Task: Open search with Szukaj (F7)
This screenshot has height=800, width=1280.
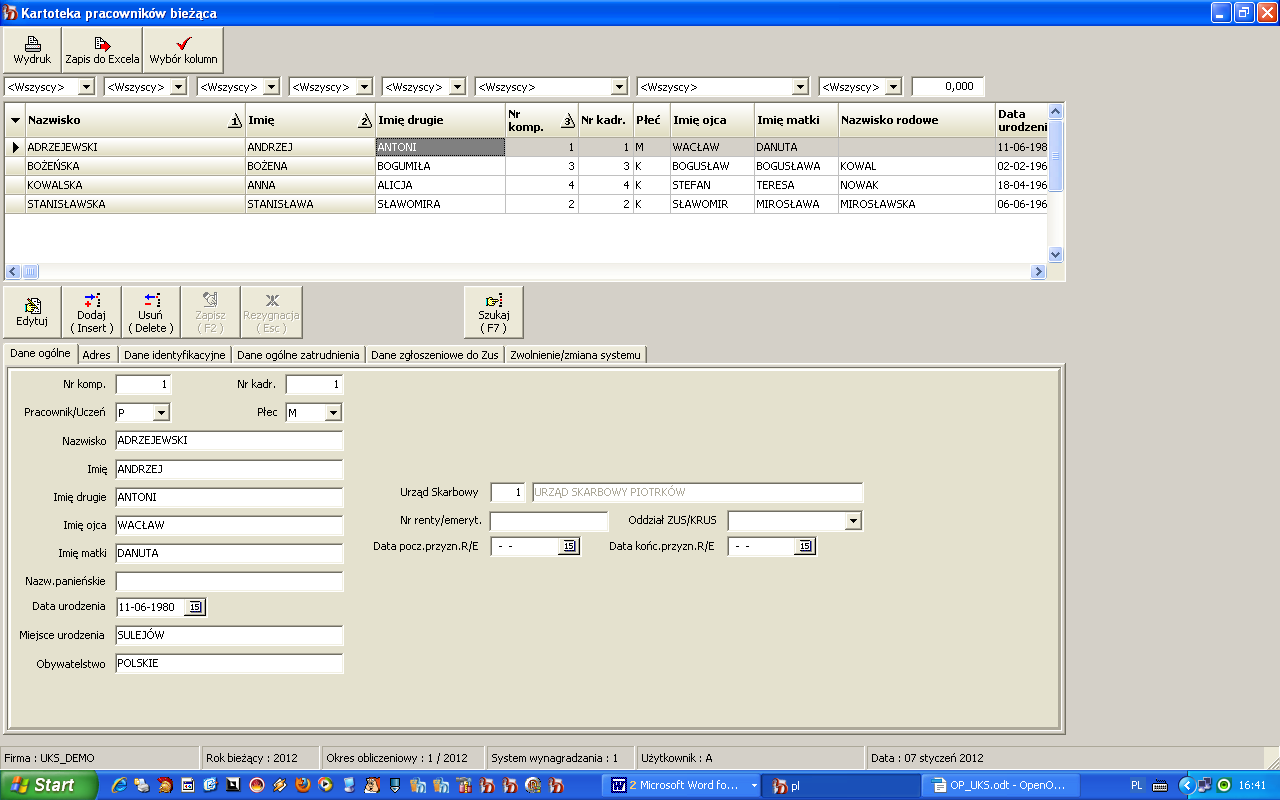Action: pos(493,312)
